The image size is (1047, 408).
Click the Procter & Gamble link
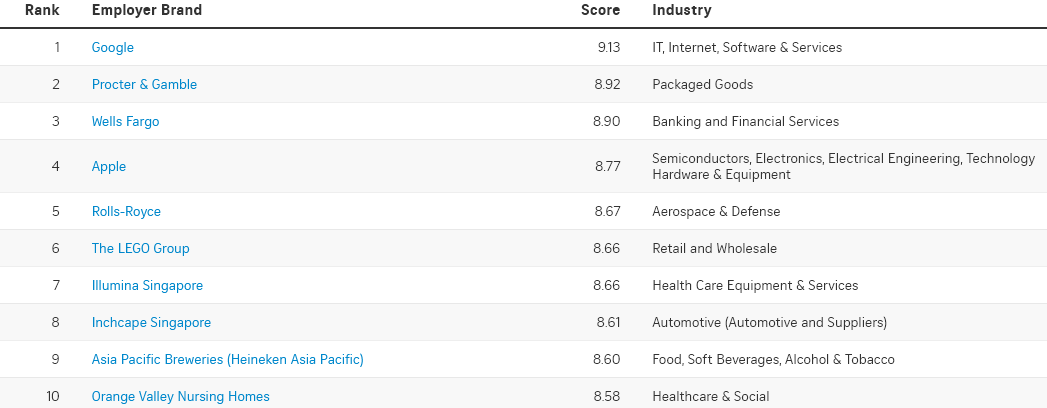click(144, 84)
